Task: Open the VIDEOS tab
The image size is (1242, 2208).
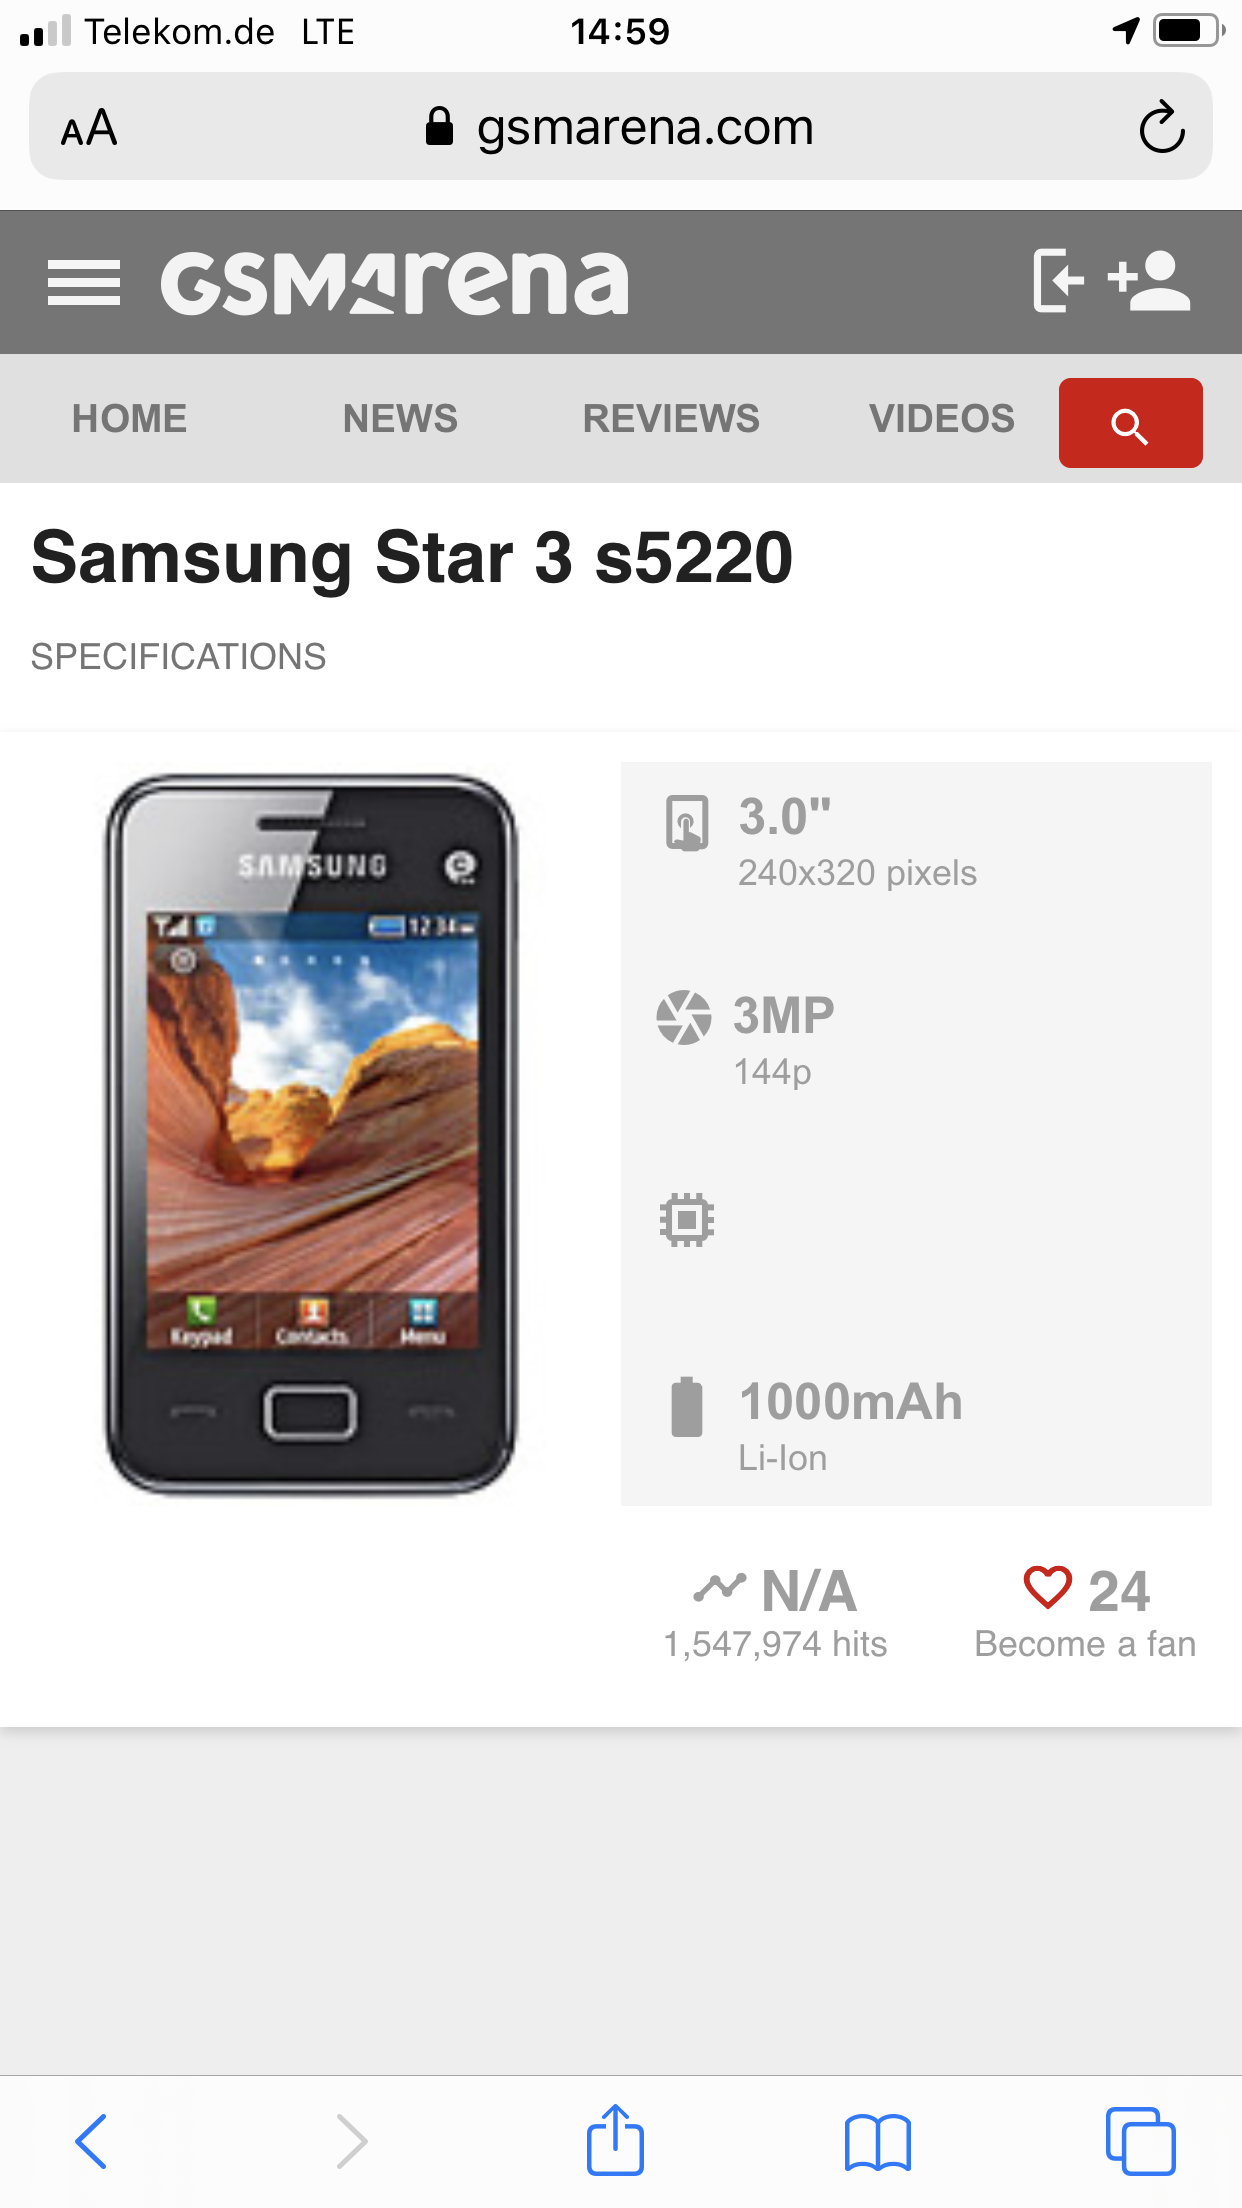Action: tap(942, 419)
